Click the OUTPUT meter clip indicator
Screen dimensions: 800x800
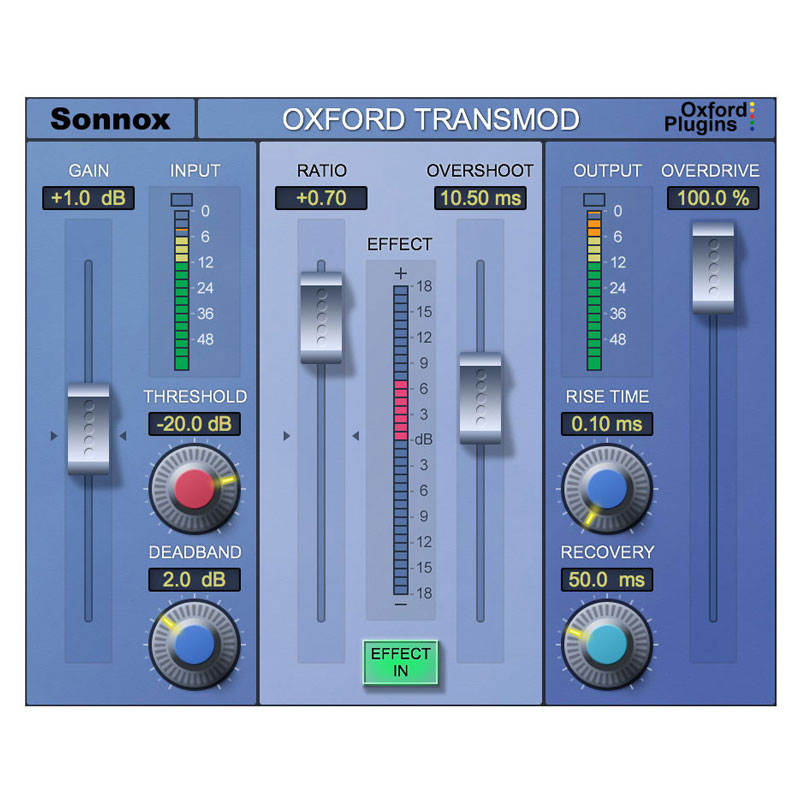[x=594, y=199]
